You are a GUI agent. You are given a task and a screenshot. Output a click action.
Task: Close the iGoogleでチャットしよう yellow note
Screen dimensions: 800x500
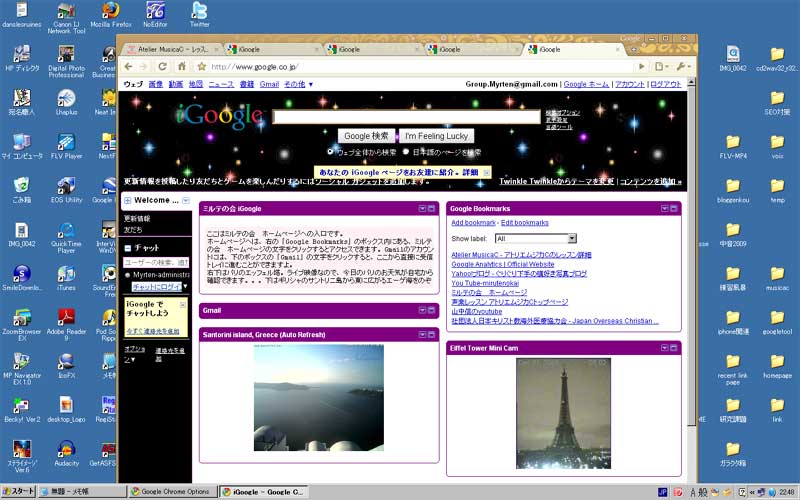point(183,305)
